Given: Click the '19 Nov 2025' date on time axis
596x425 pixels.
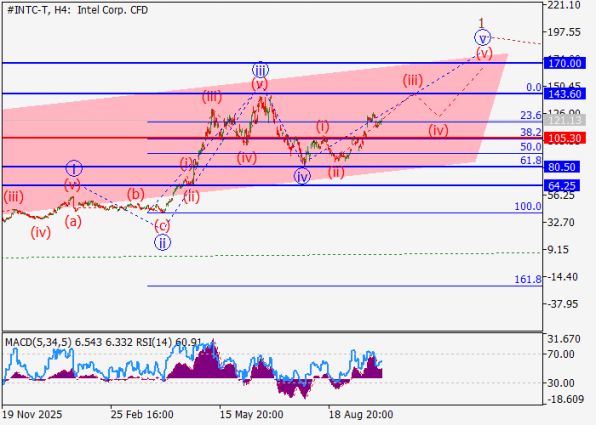Looking at the screenshot, I should tap(32, 414).
